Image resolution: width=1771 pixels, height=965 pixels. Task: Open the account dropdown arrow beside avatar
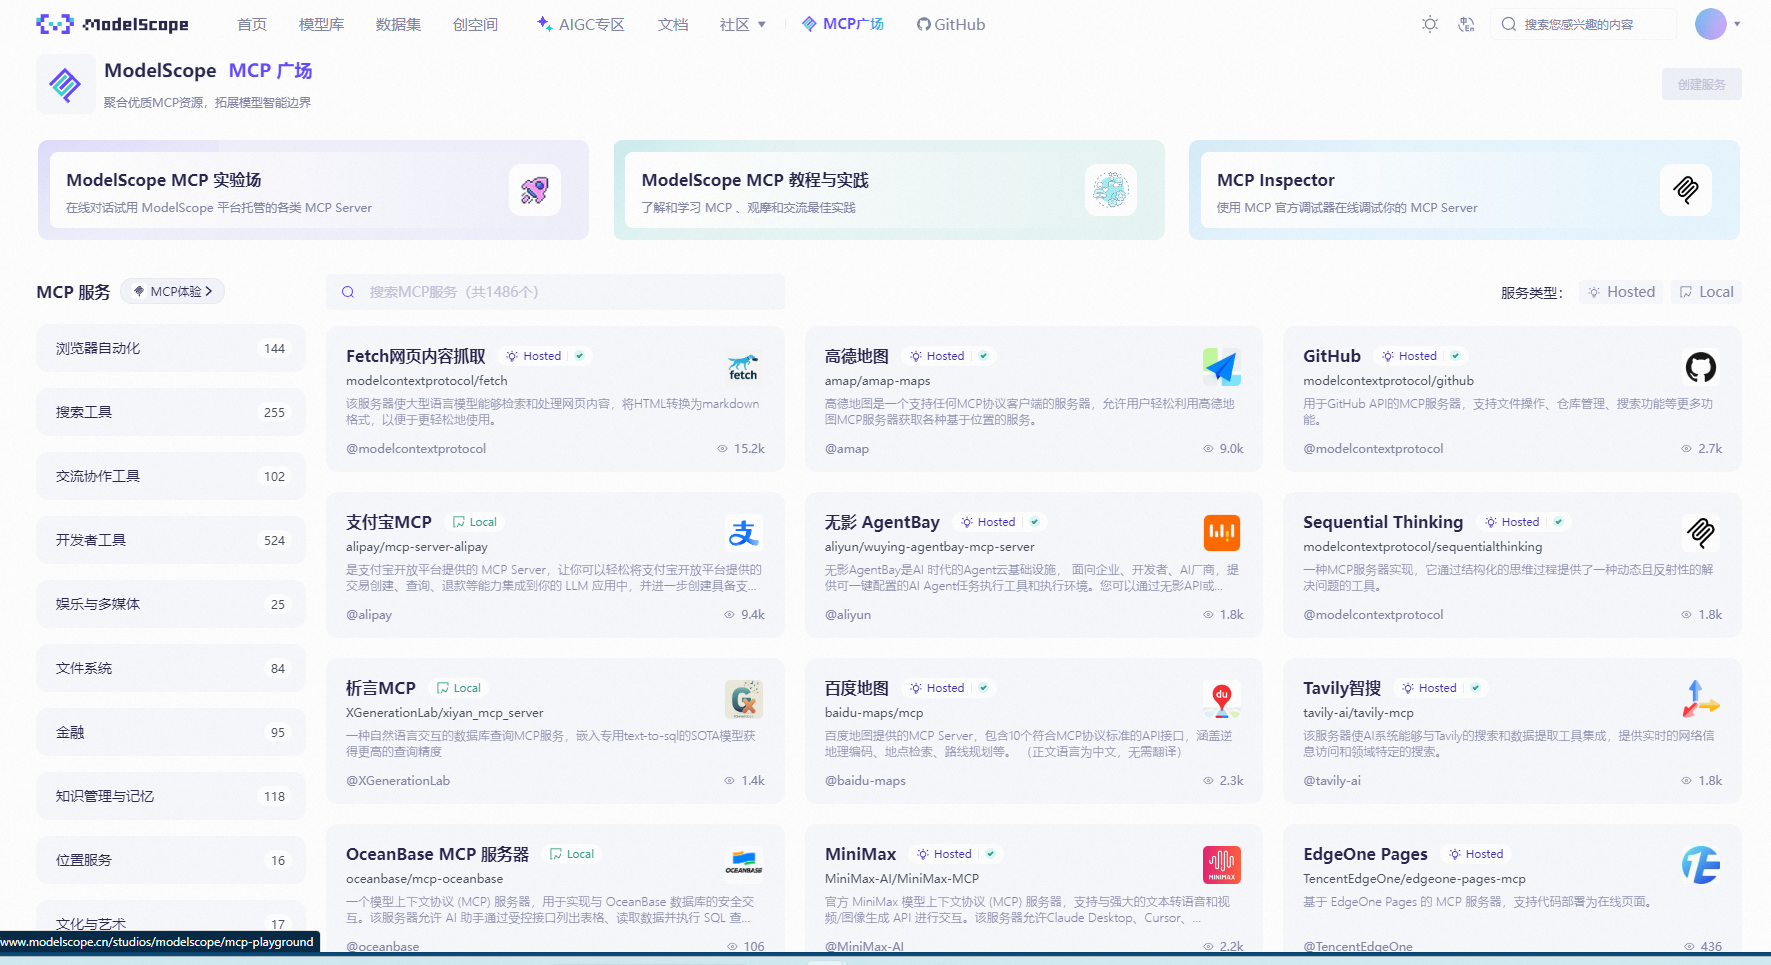pos(1737,24)
